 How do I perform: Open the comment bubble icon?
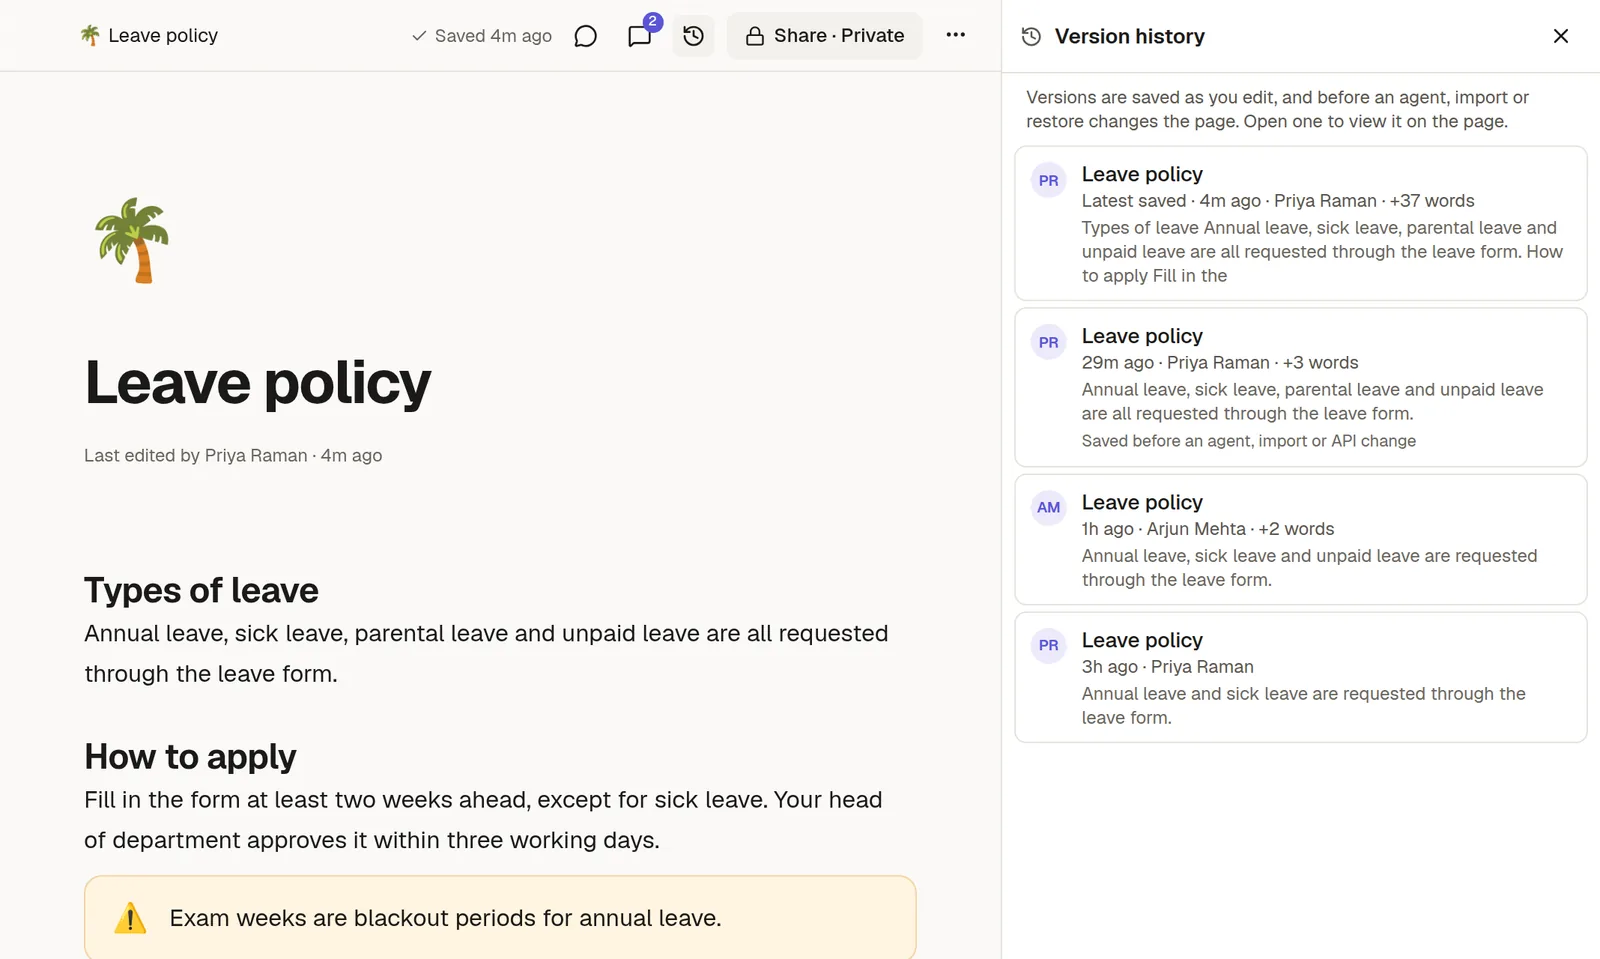coord(586,36)
